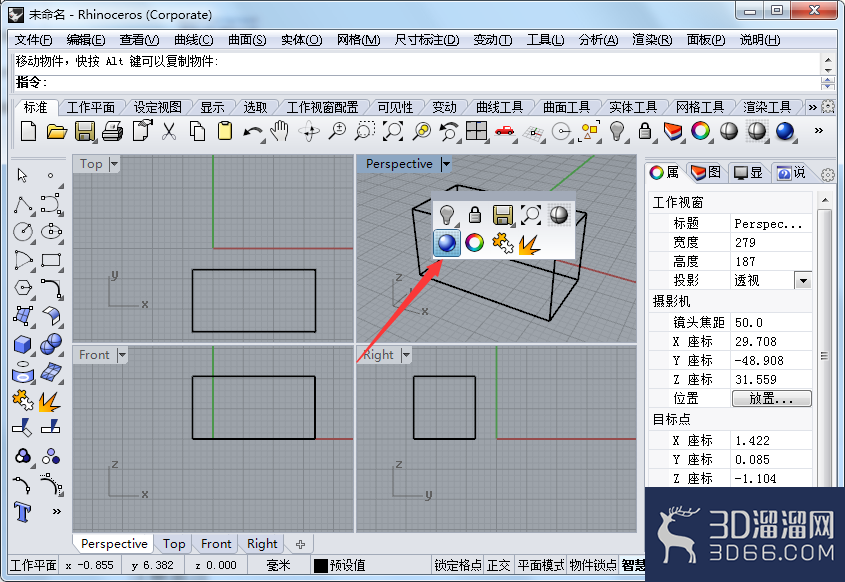845x582 pixels.
Task: Open the panel options gear icon
Action: click(x=828, y=175)
